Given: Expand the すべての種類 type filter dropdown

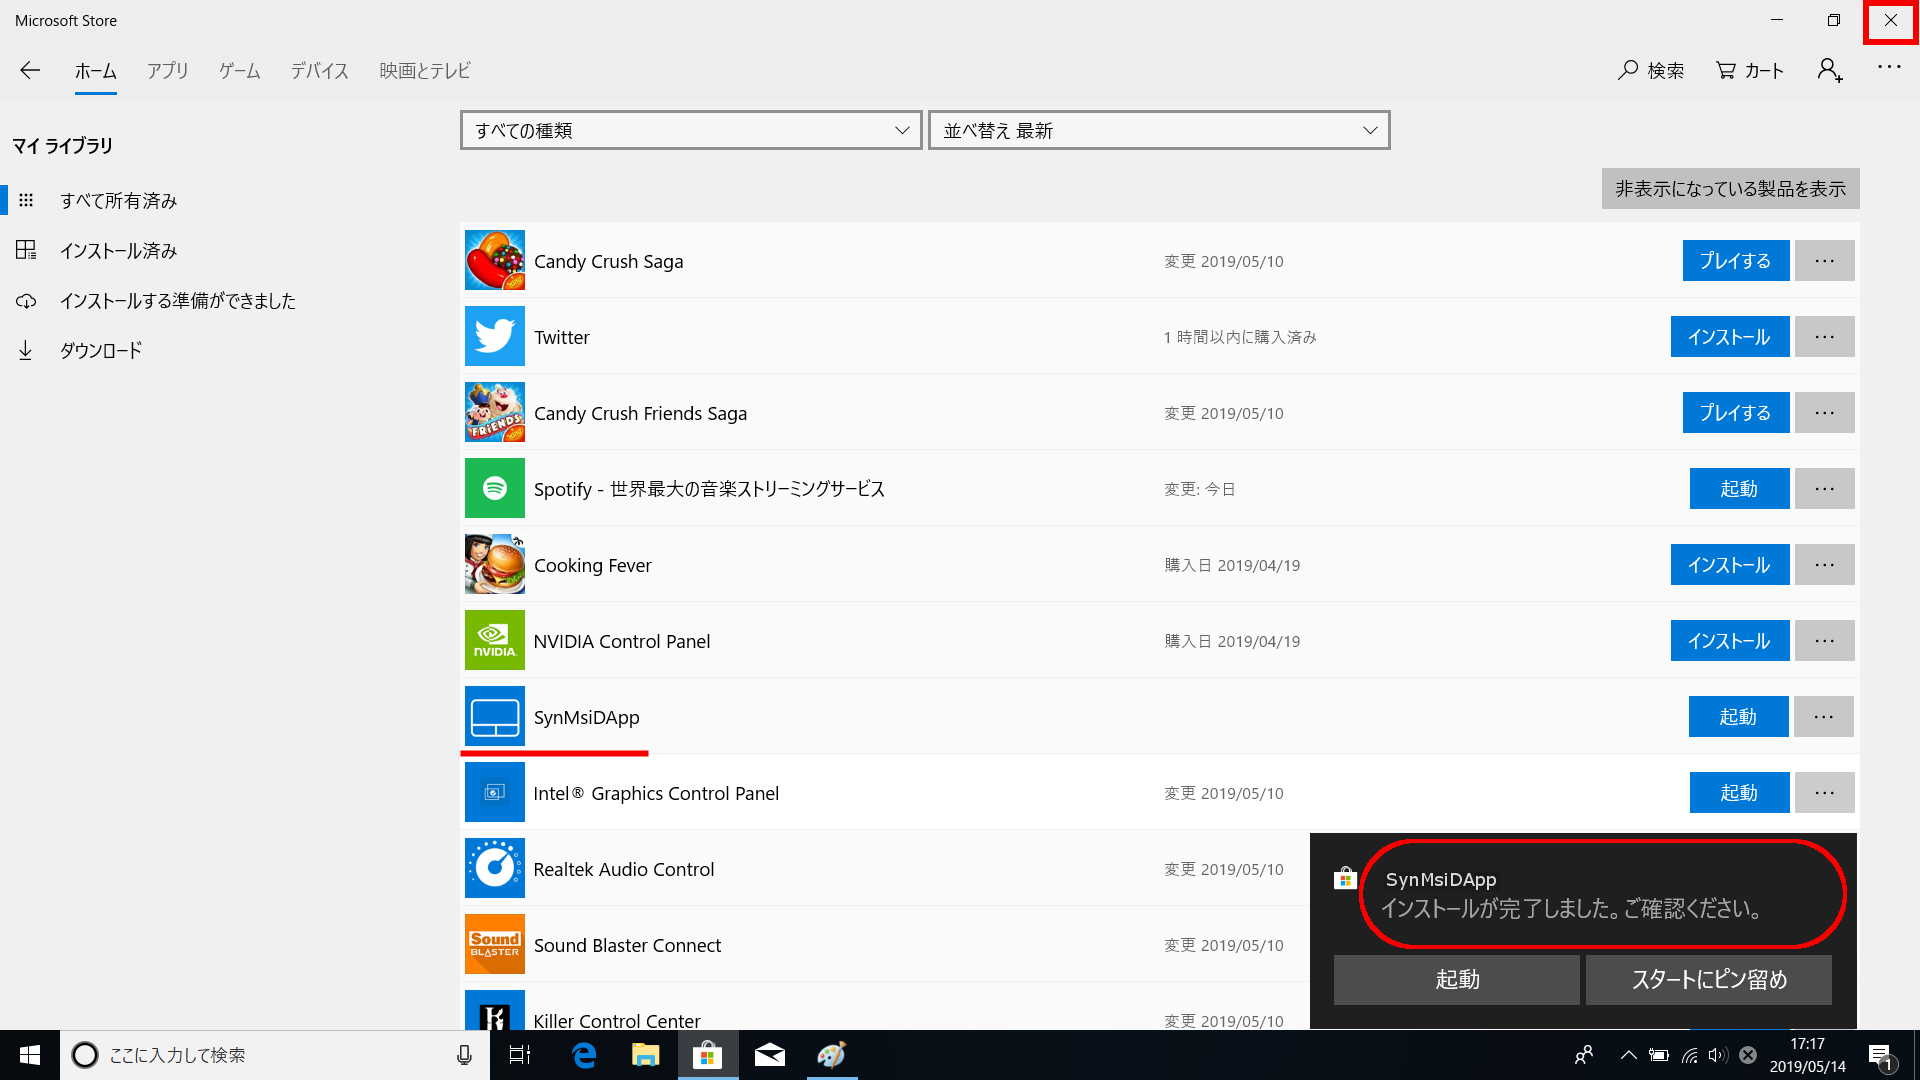Looking at the screenshot, I should click(x=691, y=130).
